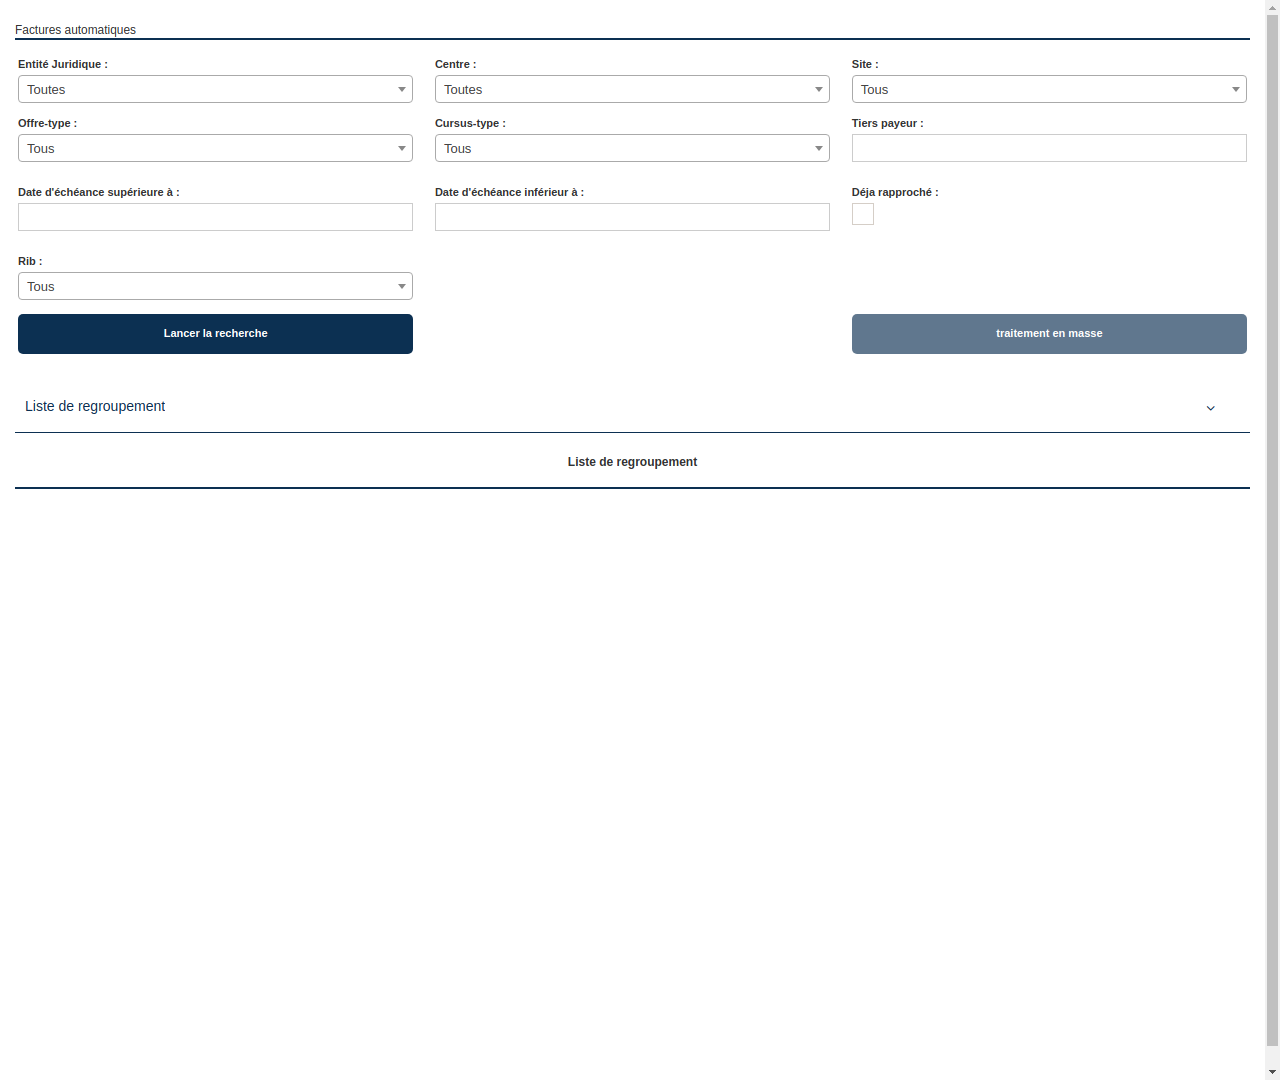The height and width of the screenshot is (1080, 1280).
Task: Click the scrollbar down arrow
Action: pos(1271,1073)
